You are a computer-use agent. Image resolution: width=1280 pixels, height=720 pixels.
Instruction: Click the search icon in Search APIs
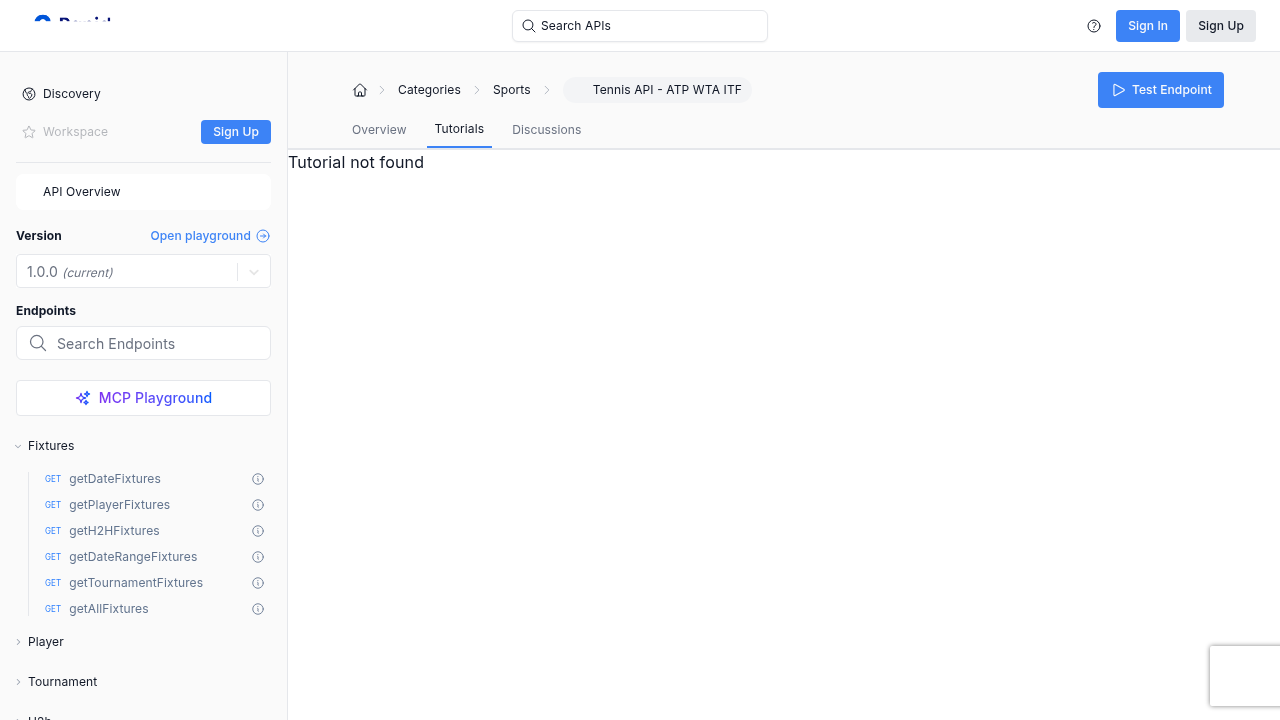click(x=529, y=26)
